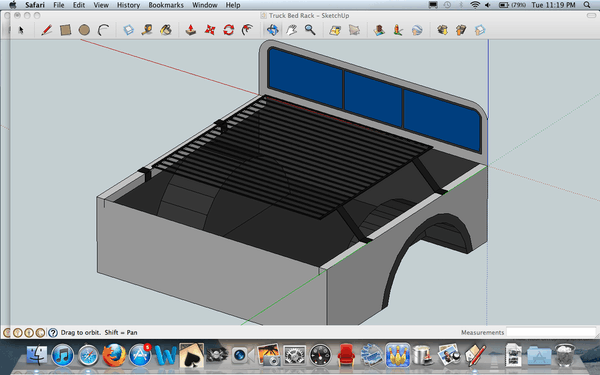Select the Line pencil tool
The height and width of the screenshot is (375, 600).
pyautogui.click(x=46, y=30)
